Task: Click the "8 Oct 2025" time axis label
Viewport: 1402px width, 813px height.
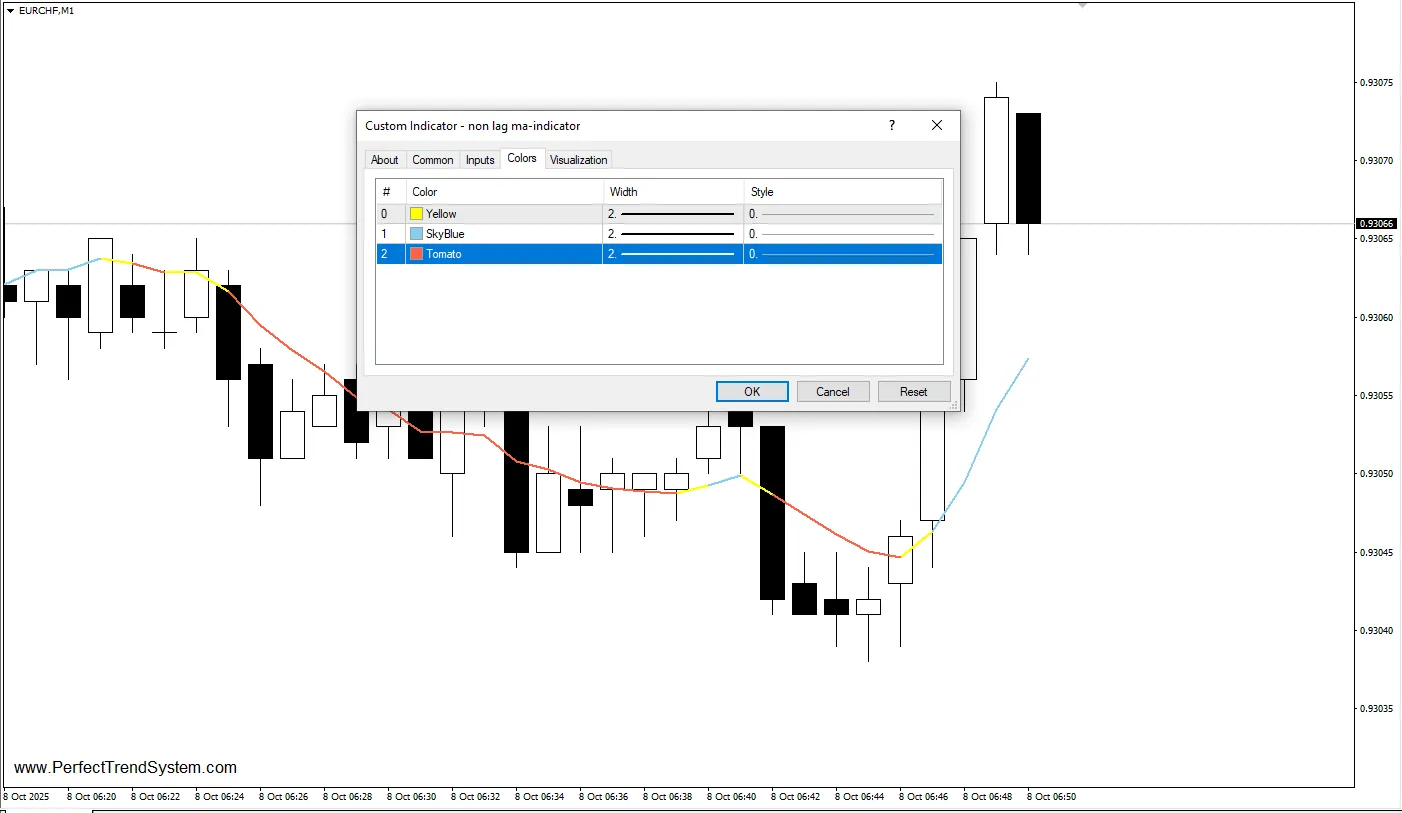Action: tap(26, 797)
